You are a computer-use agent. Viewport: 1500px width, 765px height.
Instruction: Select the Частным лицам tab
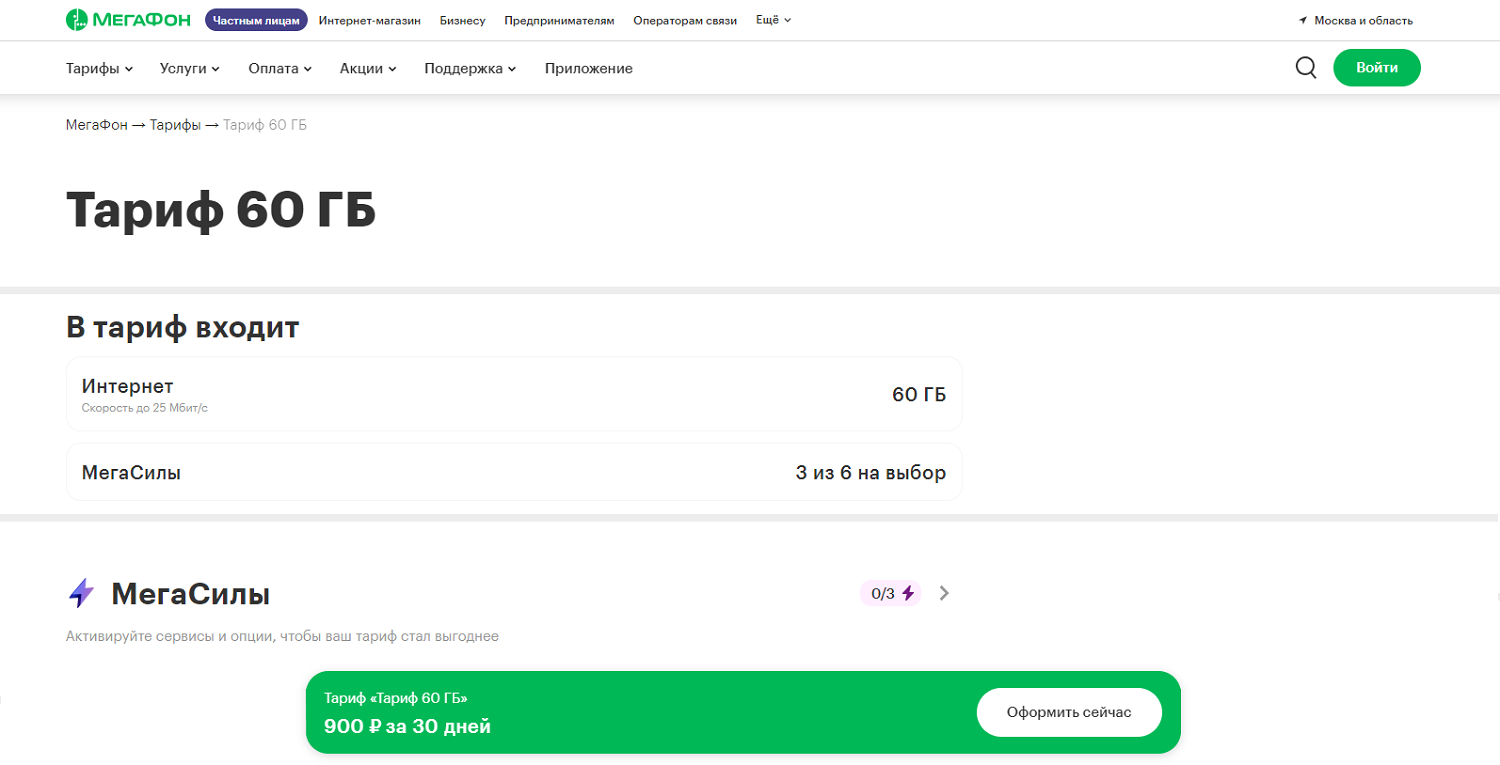tap(256, 20)
